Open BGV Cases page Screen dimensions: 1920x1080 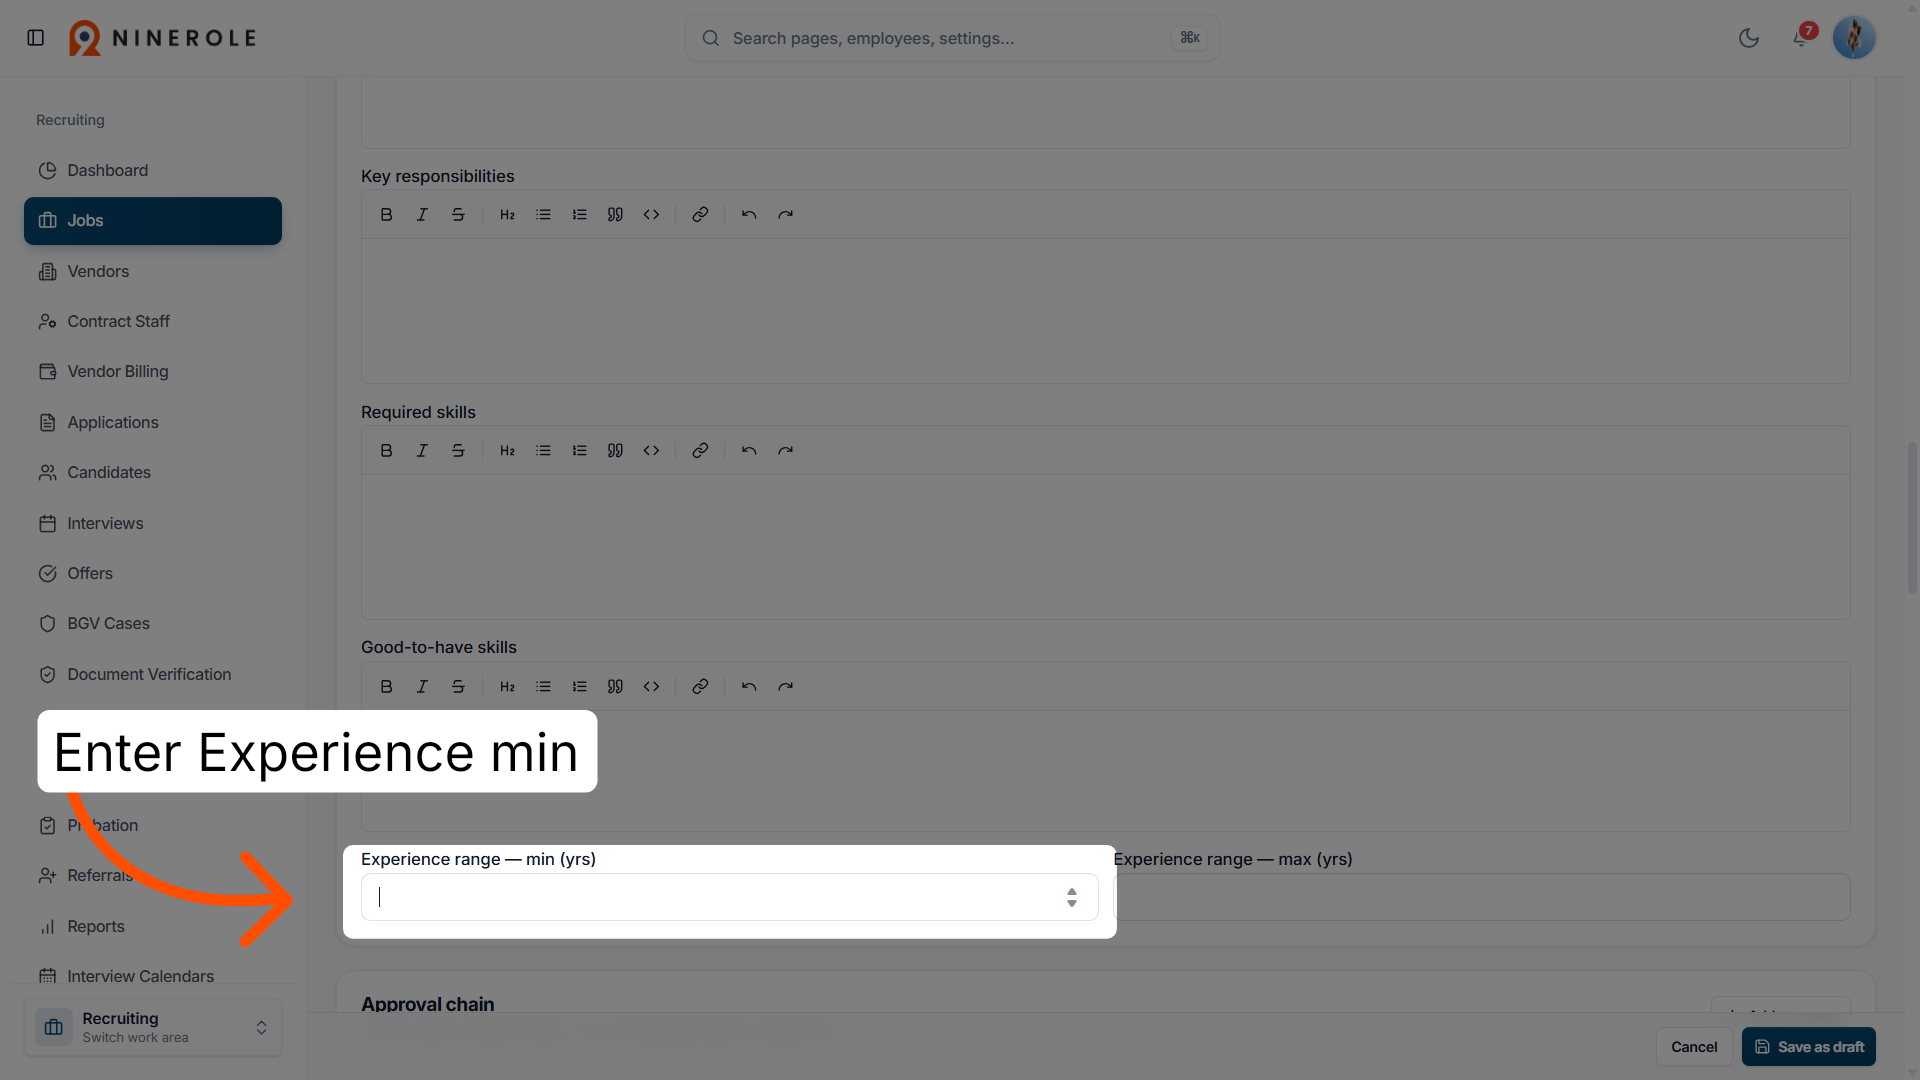(x=153, y=624)
